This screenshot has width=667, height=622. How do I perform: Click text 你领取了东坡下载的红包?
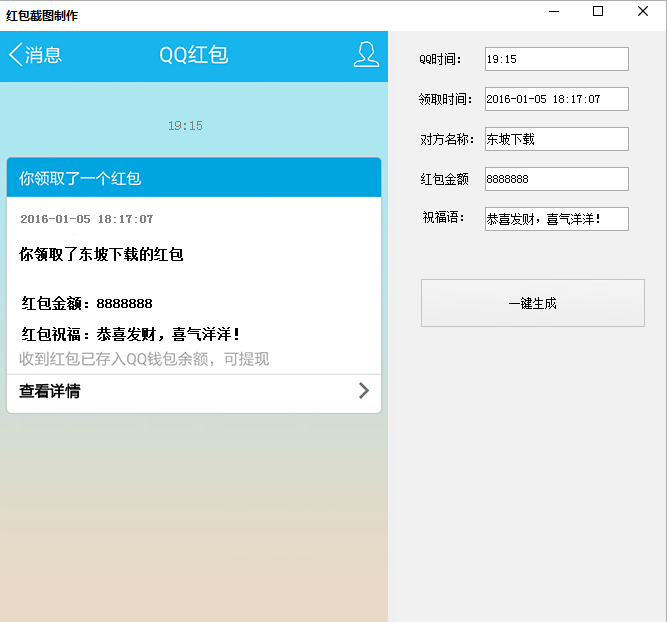[x=101, y=254]
